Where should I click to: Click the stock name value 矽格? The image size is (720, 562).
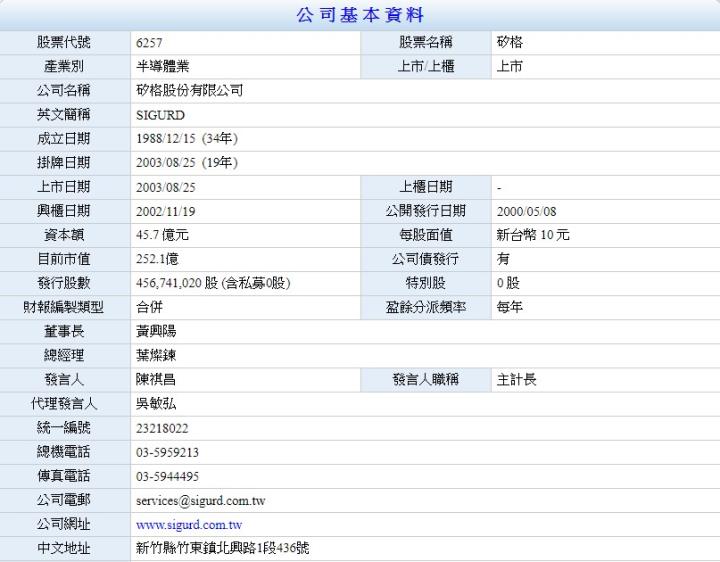[510, 43]
